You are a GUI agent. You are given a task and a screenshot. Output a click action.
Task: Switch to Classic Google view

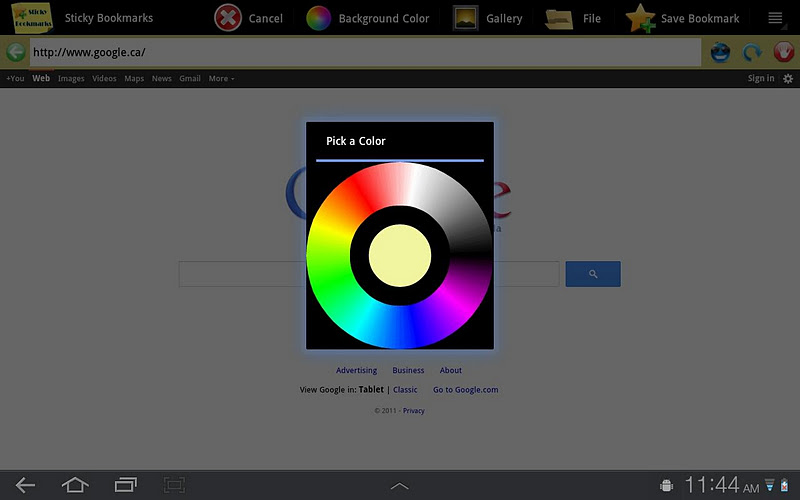tap(405, 390)
